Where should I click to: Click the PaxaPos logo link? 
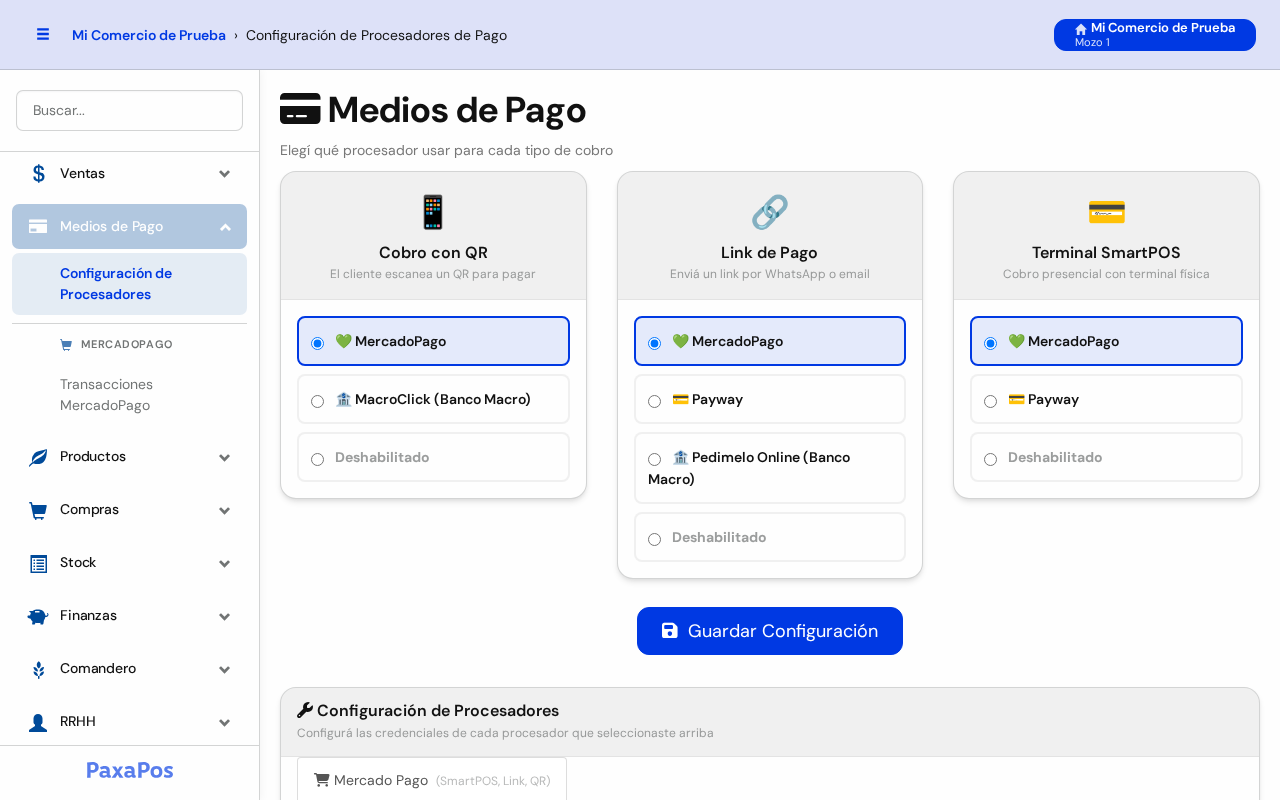pyautogui.click(x=130, y=770)
